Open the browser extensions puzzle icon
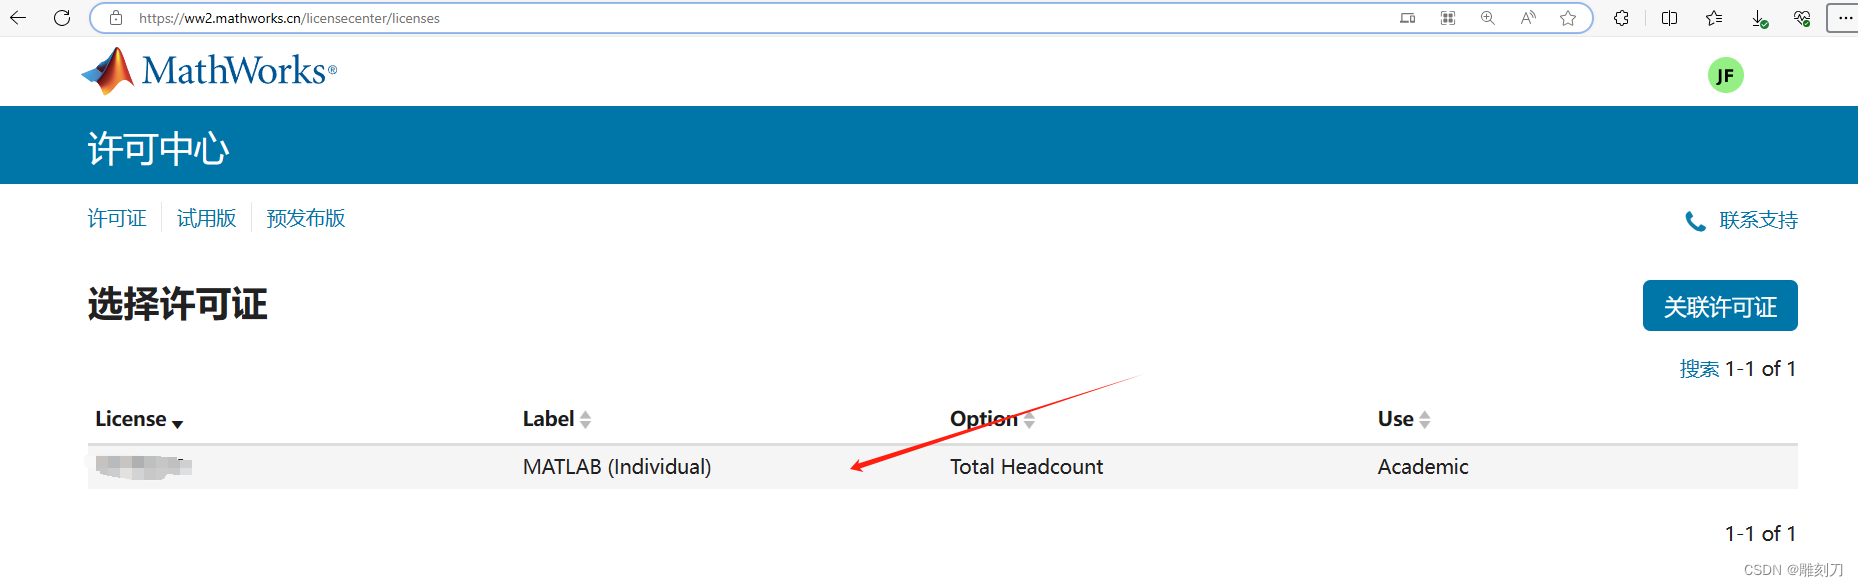Image resolution: width=1858 pixels, height=587 pixels. click(x=1622, y=18)
